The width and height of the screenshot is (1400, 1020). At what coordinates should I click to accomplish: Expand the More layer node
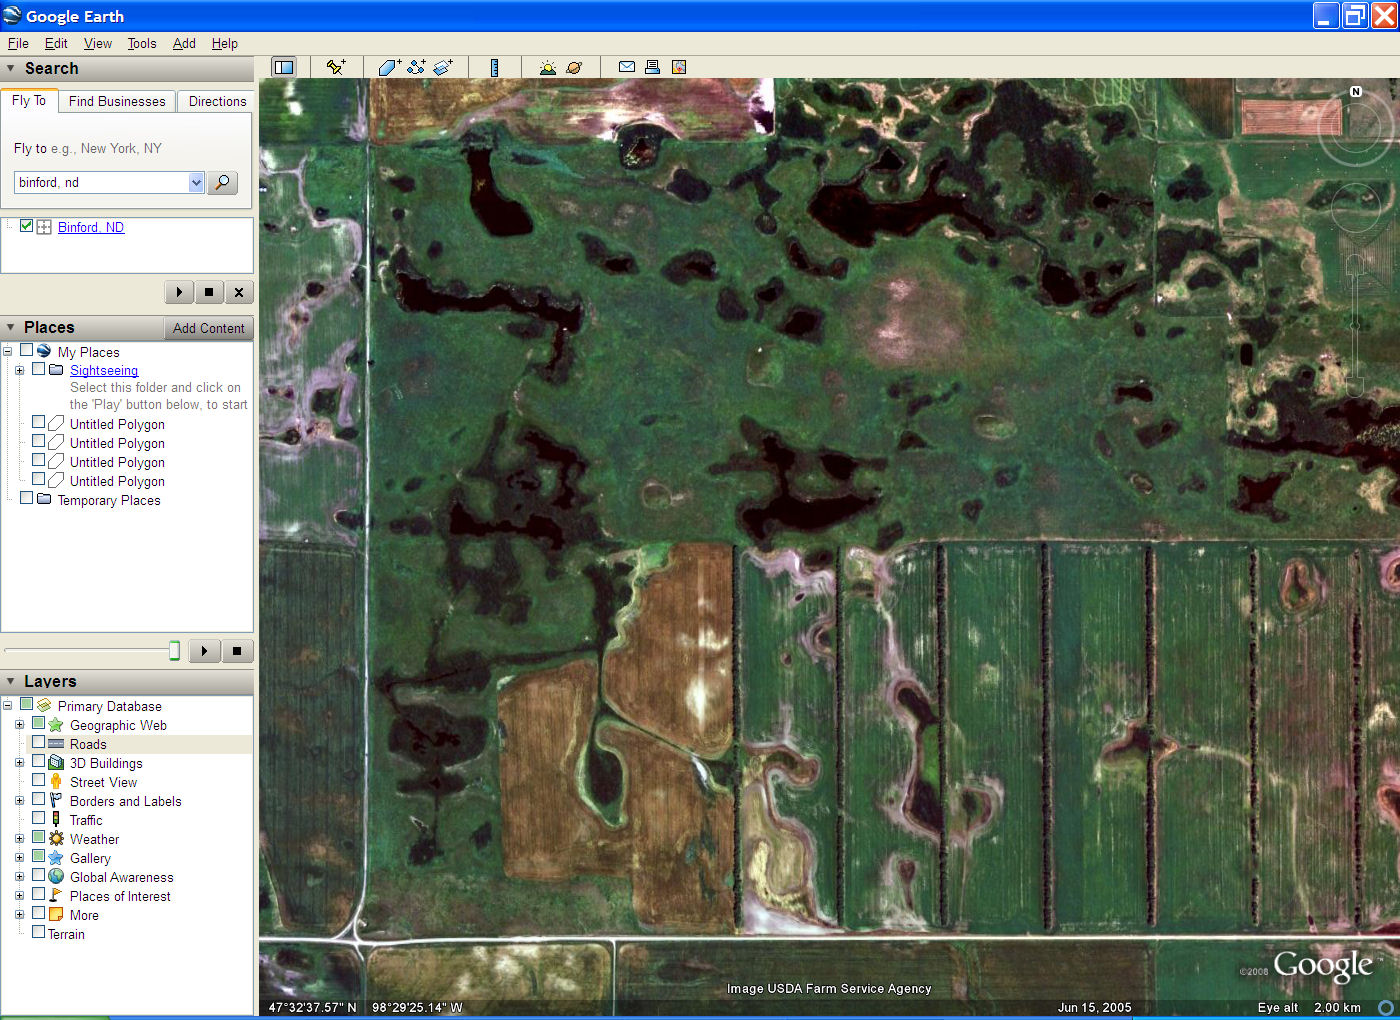pos(19,914)
